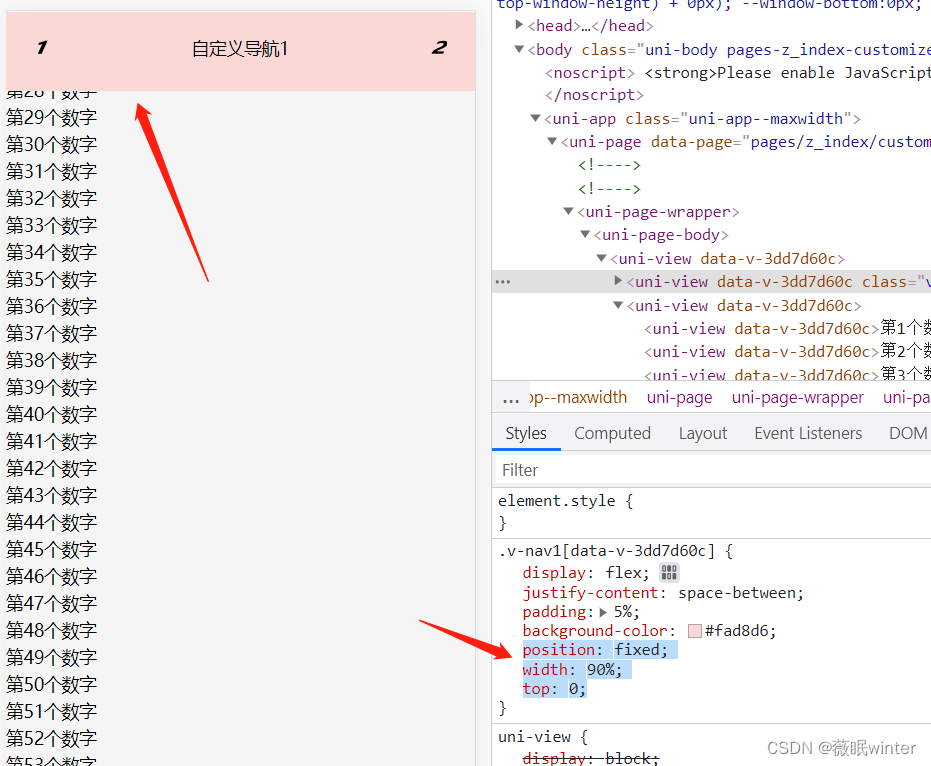Viewport: 931px width, 766px height.
Task: Click list item 第52个数字
Action: tap(51, 739)
